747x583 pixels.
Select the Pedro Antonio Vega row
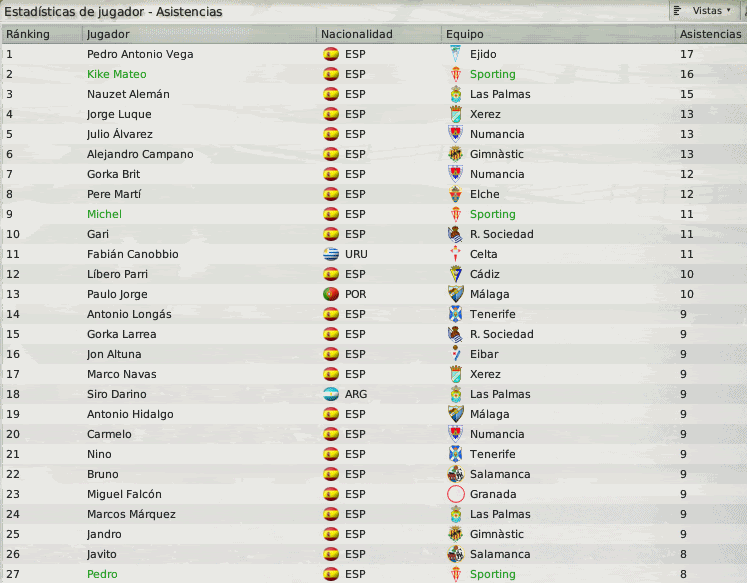pos(374,54)
